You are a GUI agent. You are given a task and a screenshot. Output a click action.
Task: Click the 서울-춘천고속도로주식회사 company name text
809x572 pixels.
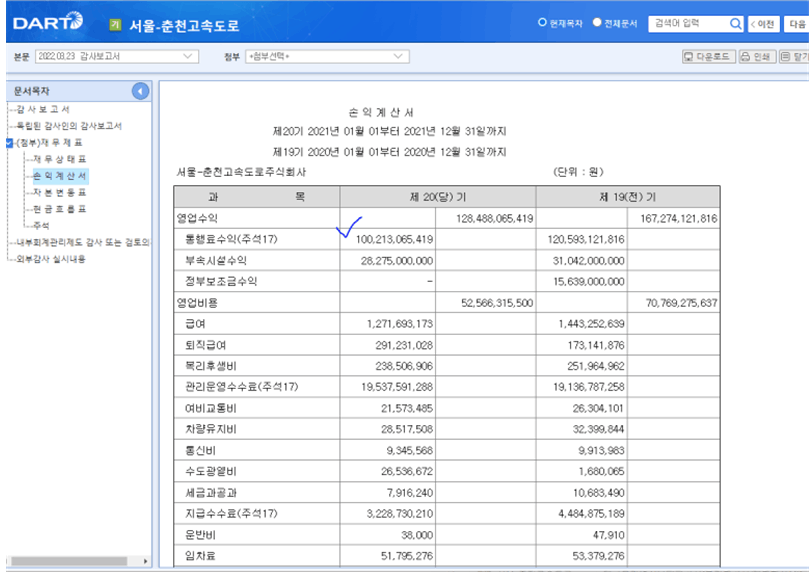point(241,172)
